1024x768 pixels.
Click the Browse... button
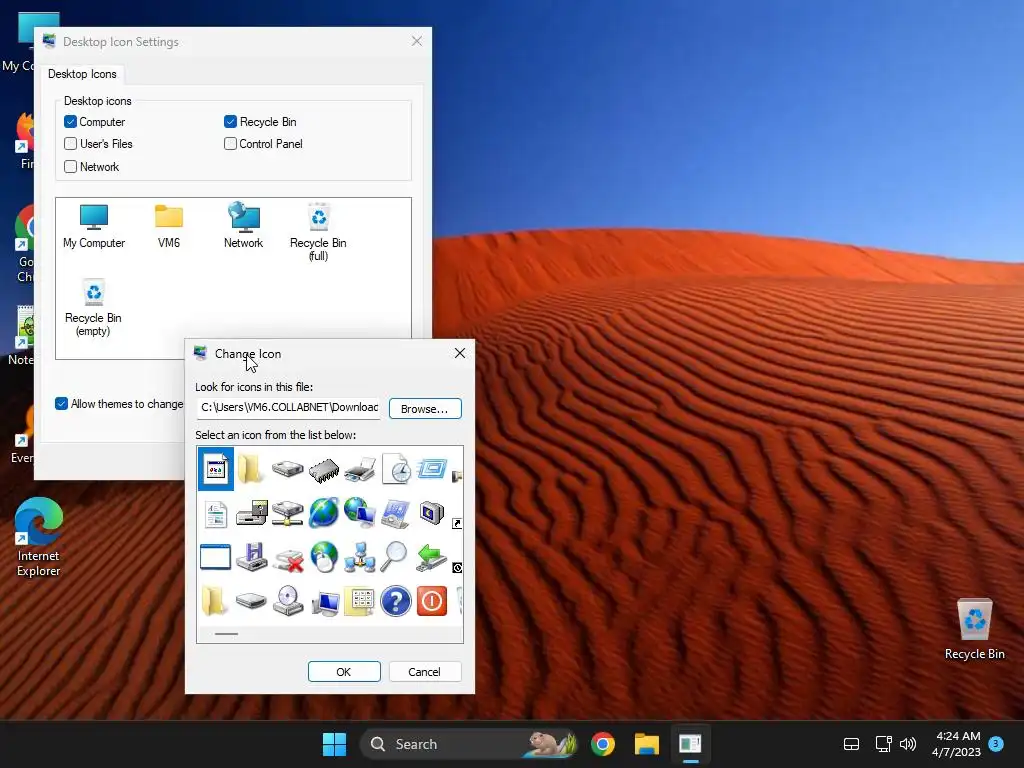coord(425,409)
